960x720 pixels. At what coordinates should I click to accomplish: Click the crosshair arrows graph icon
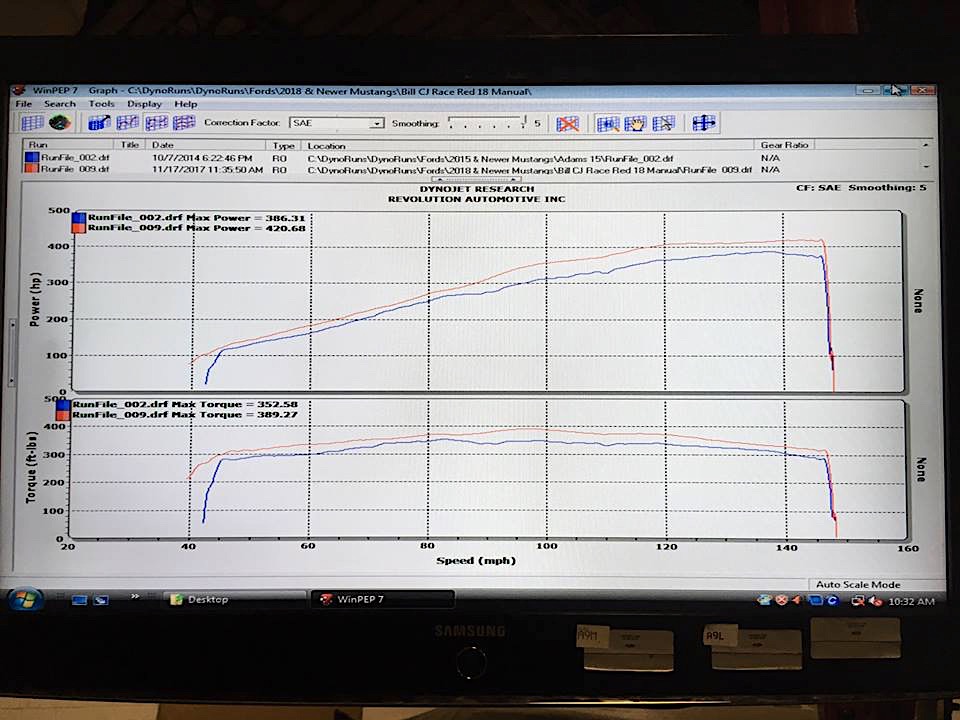[x=703, y=124]
